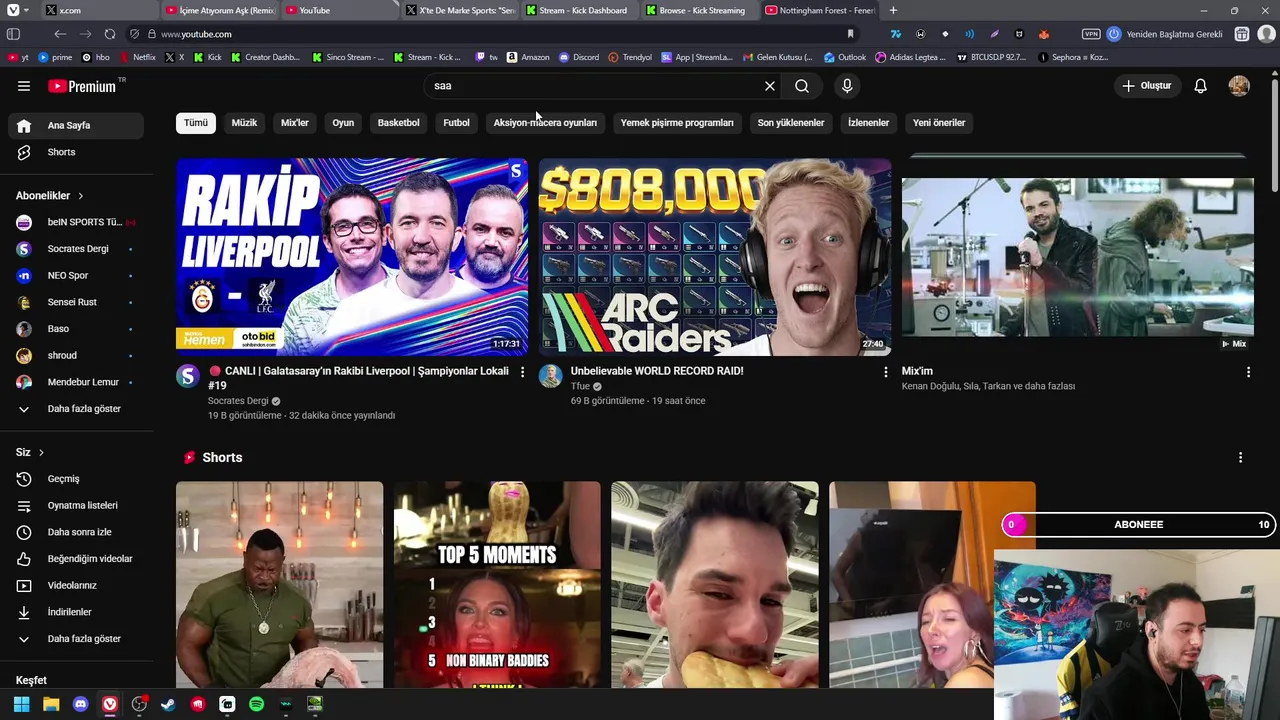The image size is (1280, 720).
Task: Open the NEO Spor subscription
Action: pos(76,275)
